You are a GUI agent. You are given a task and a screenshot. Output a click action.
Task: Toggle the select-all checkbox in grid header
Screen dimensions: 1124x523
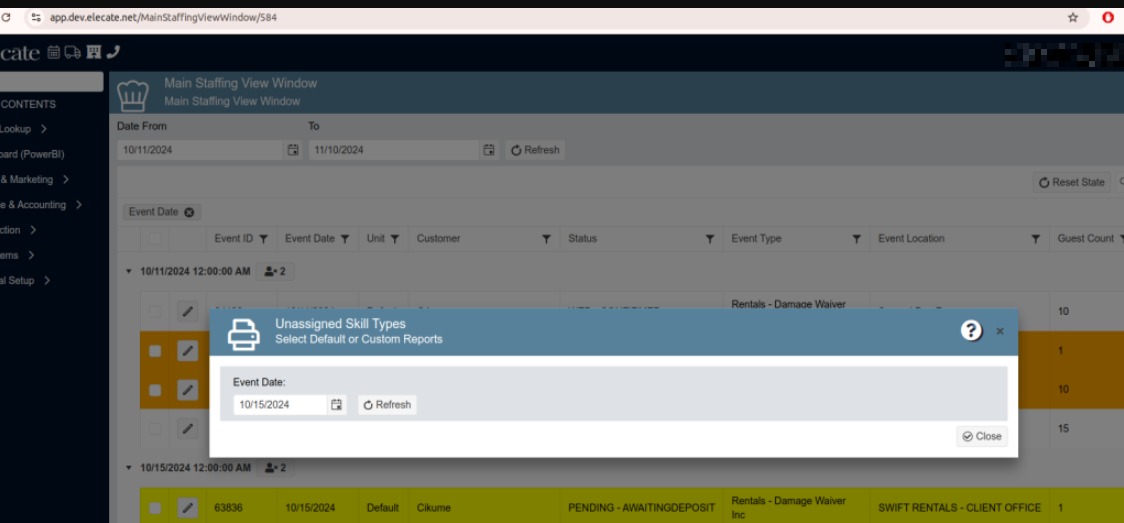(155, 239)
